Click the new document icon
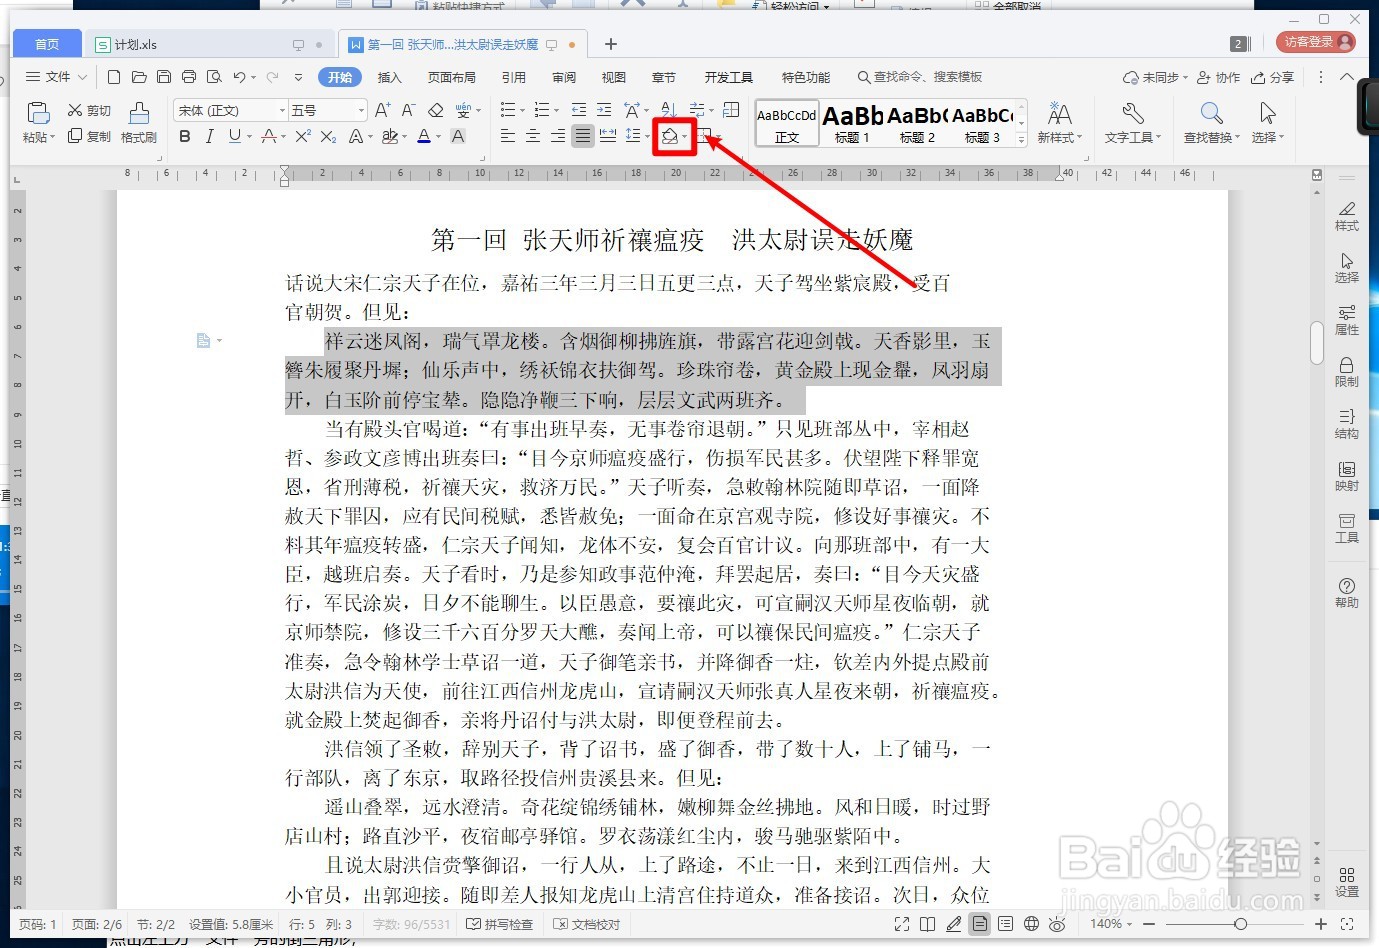Viewport: 1379px width, 948px height. click(x=114, y=77)
